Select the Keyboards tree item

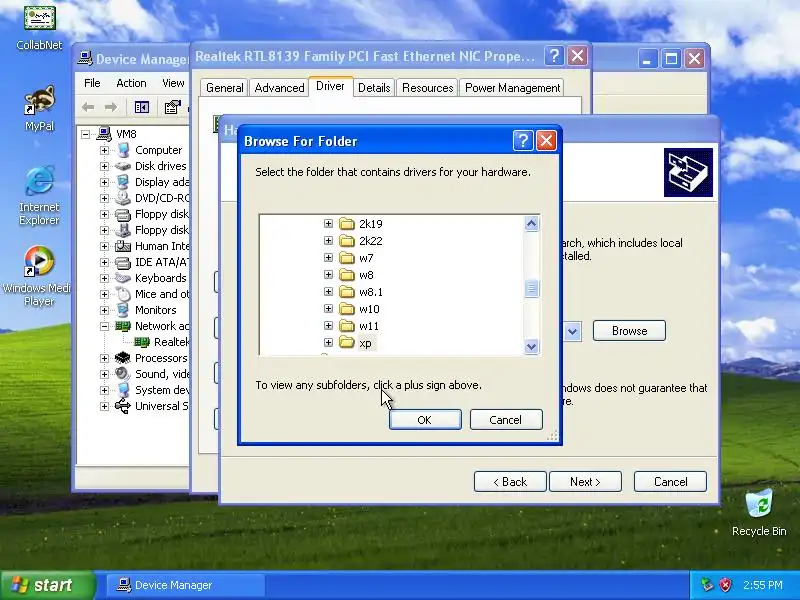click(160, 278)
